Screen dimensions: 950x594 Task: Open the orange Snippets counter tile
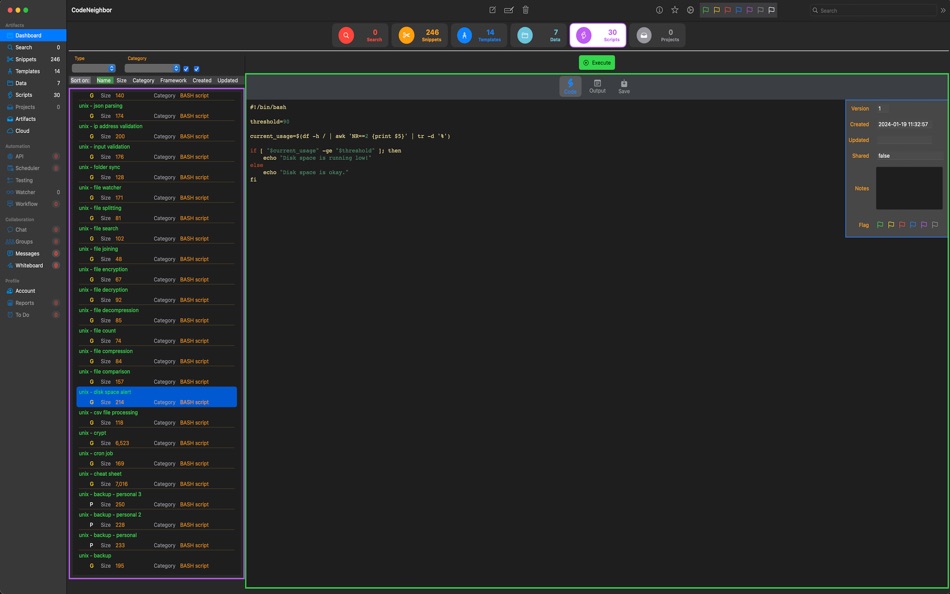(419, 36)
